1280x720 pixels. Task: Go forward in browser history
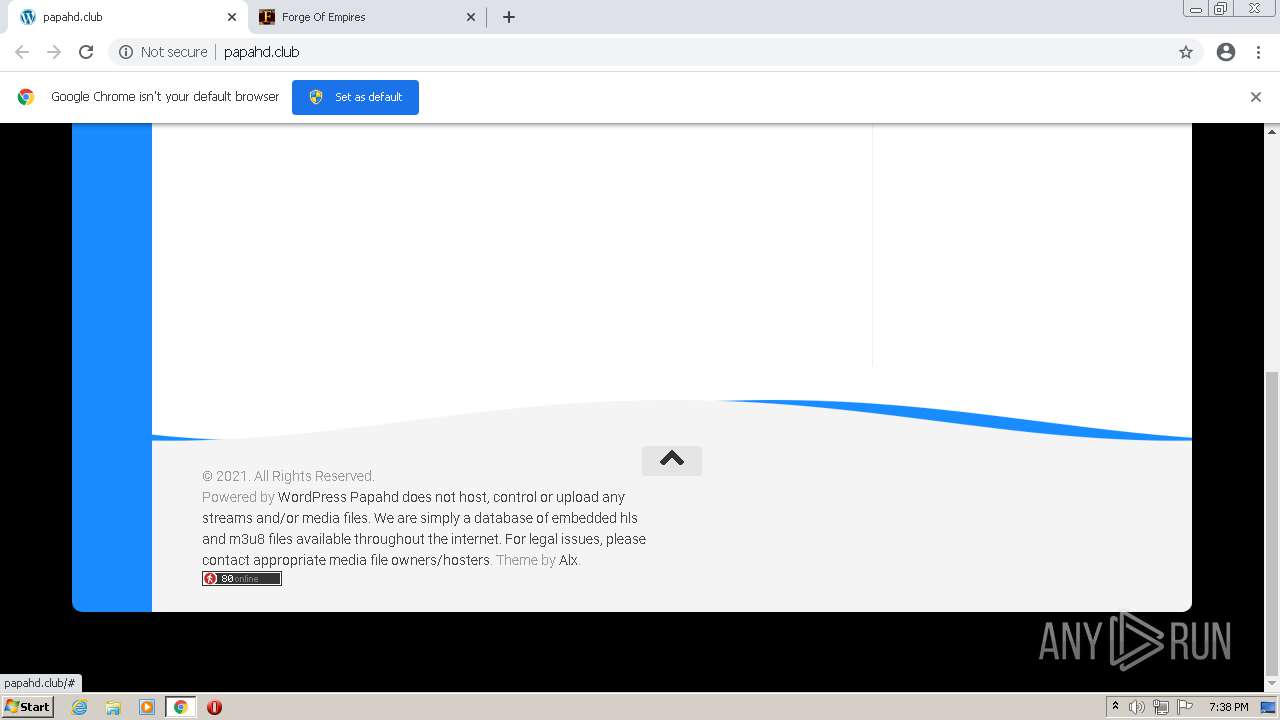point(54,52)
